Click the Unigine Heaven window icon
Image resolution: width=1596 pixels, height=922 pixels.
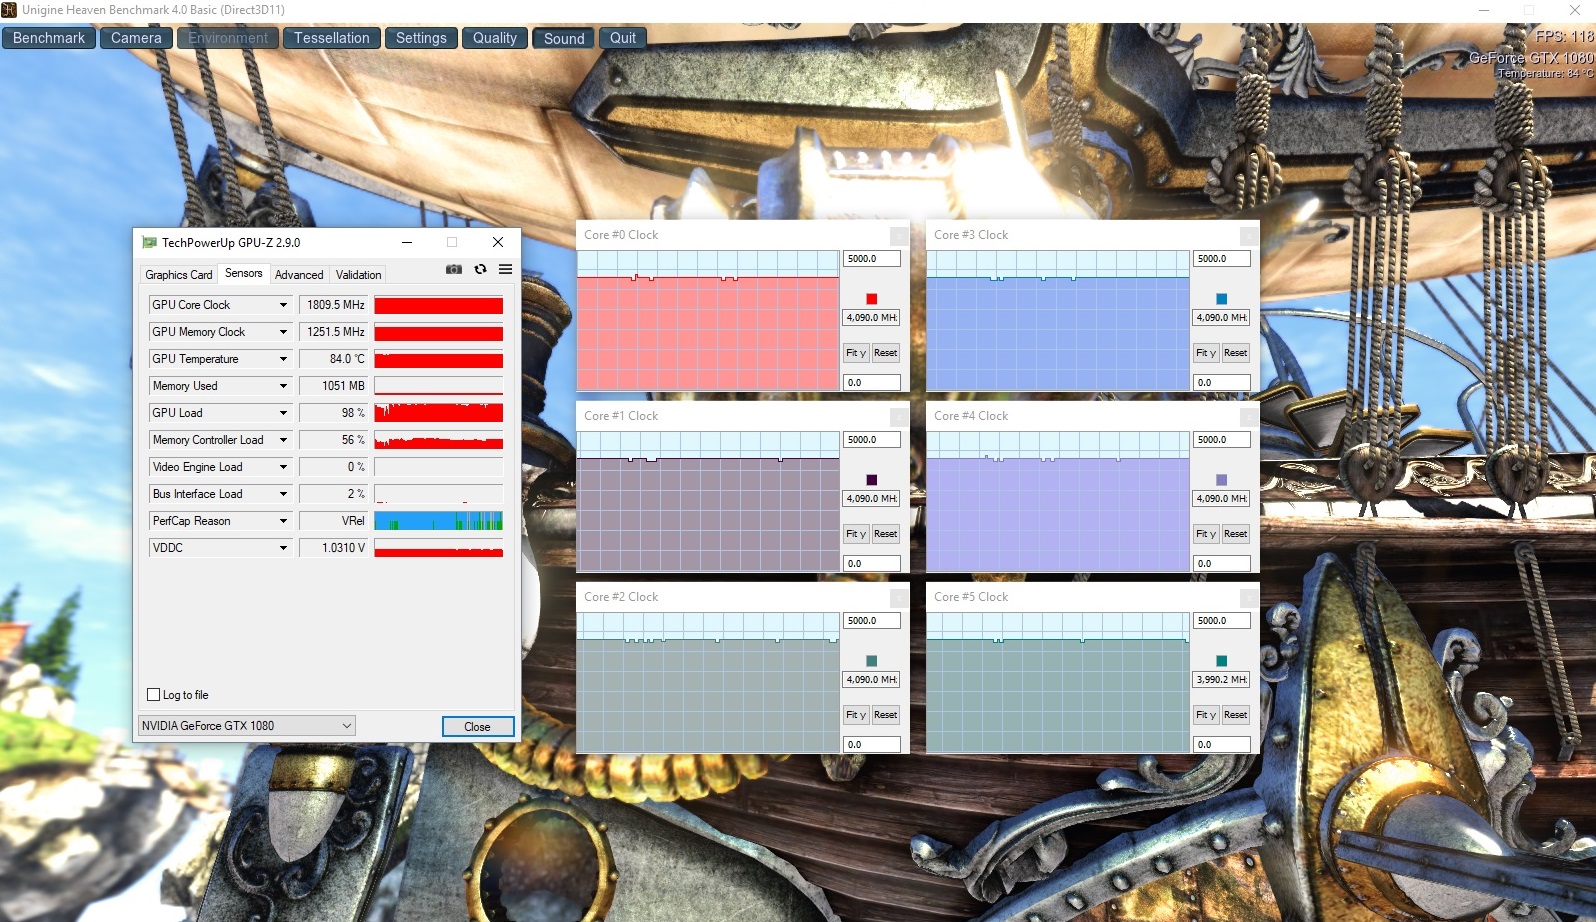[x=9, y=10]
